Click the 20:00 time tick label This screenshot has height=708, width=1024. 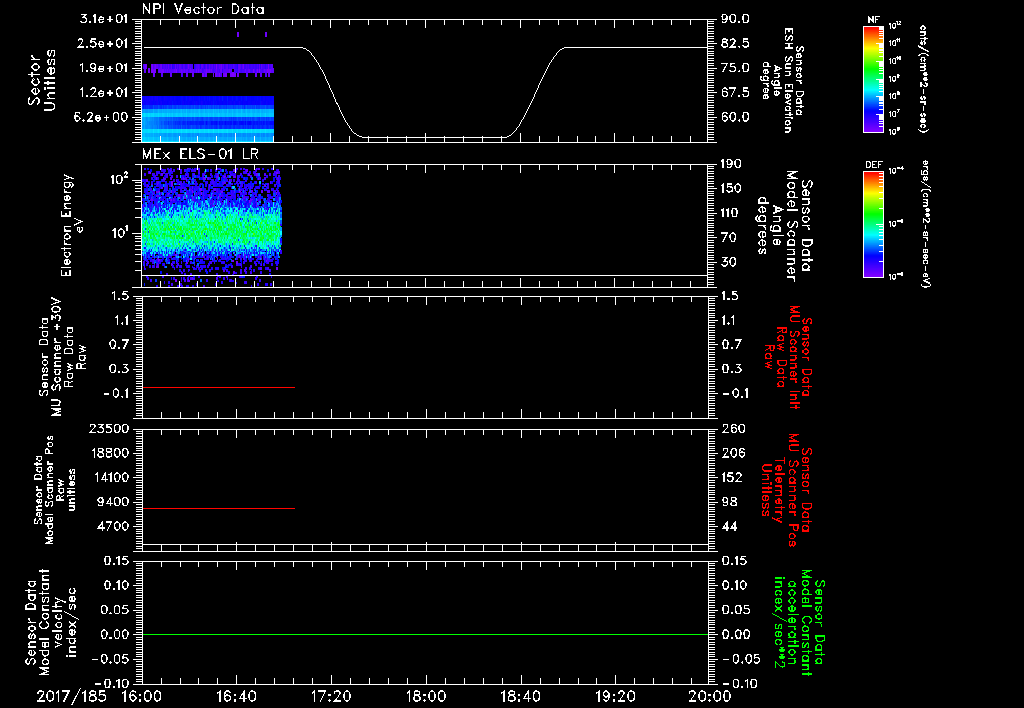click(710, 696)
